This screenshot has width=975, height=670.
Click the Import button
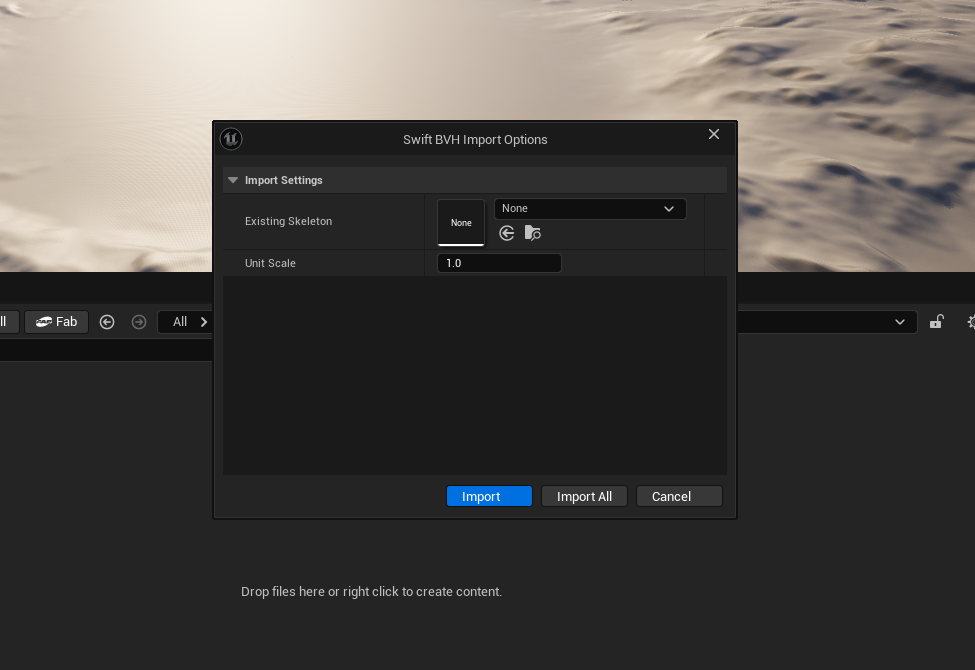489,496
